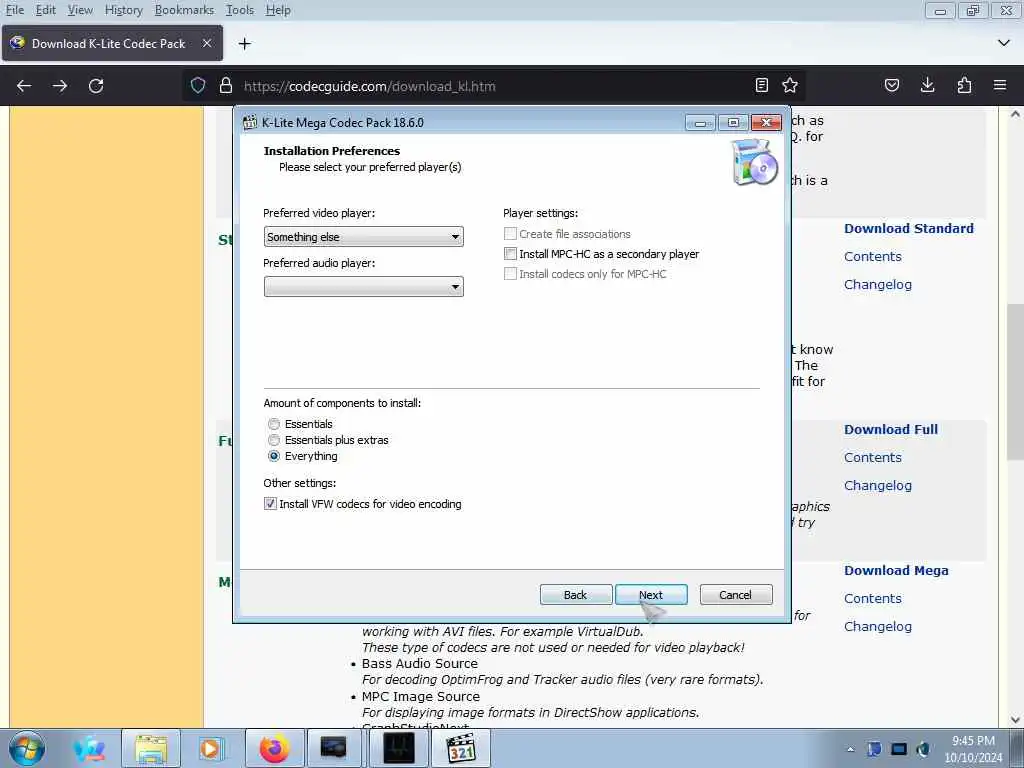Open a new tab with the plus icon

click(245, 44)
